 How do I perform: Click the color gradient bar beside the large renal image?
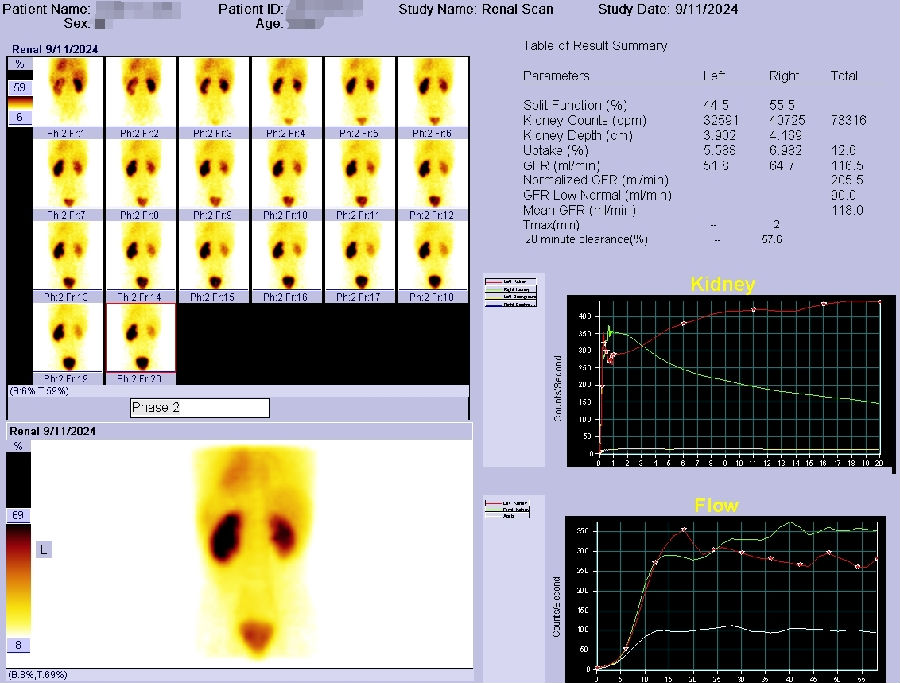tap(17, 580)
